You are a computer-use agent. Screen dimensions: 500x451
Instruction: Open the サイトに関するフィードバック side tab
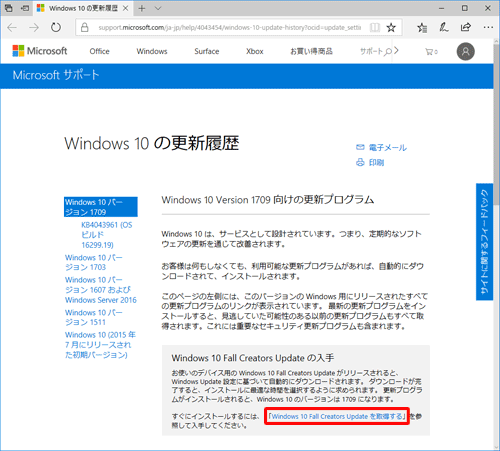pyautogui.click(x=484, y=242)
